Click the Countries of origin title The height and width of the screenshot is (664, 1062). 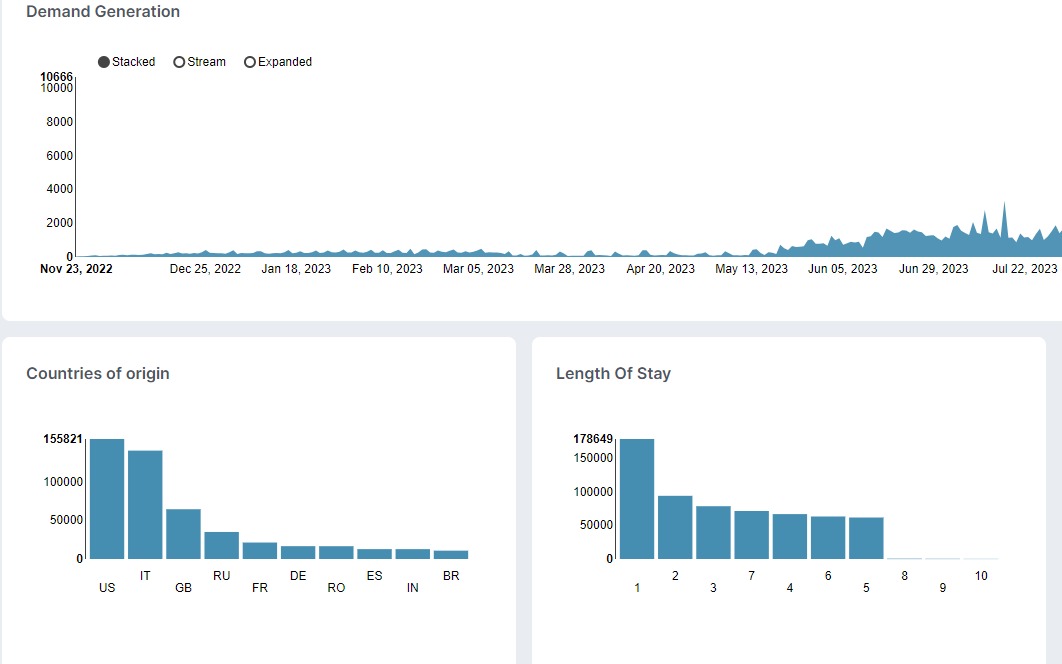(98, 373)
